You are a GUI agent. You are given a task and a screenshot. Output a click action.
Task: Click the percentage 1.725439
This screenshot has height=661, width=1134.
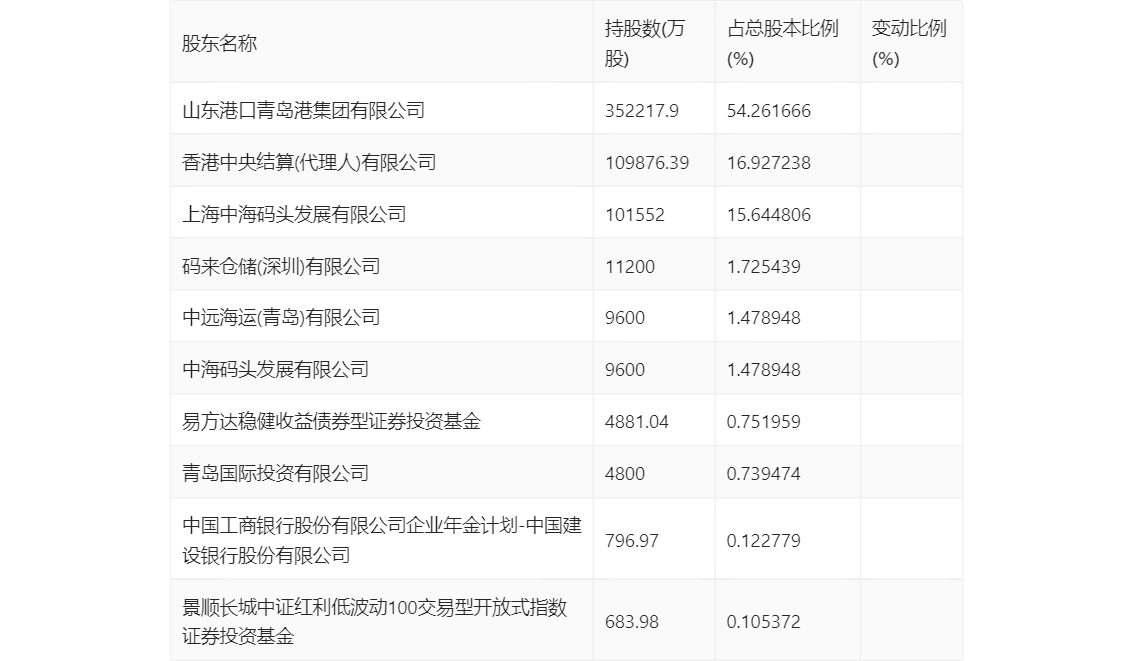pyautogui.click(x=764, y=267)
